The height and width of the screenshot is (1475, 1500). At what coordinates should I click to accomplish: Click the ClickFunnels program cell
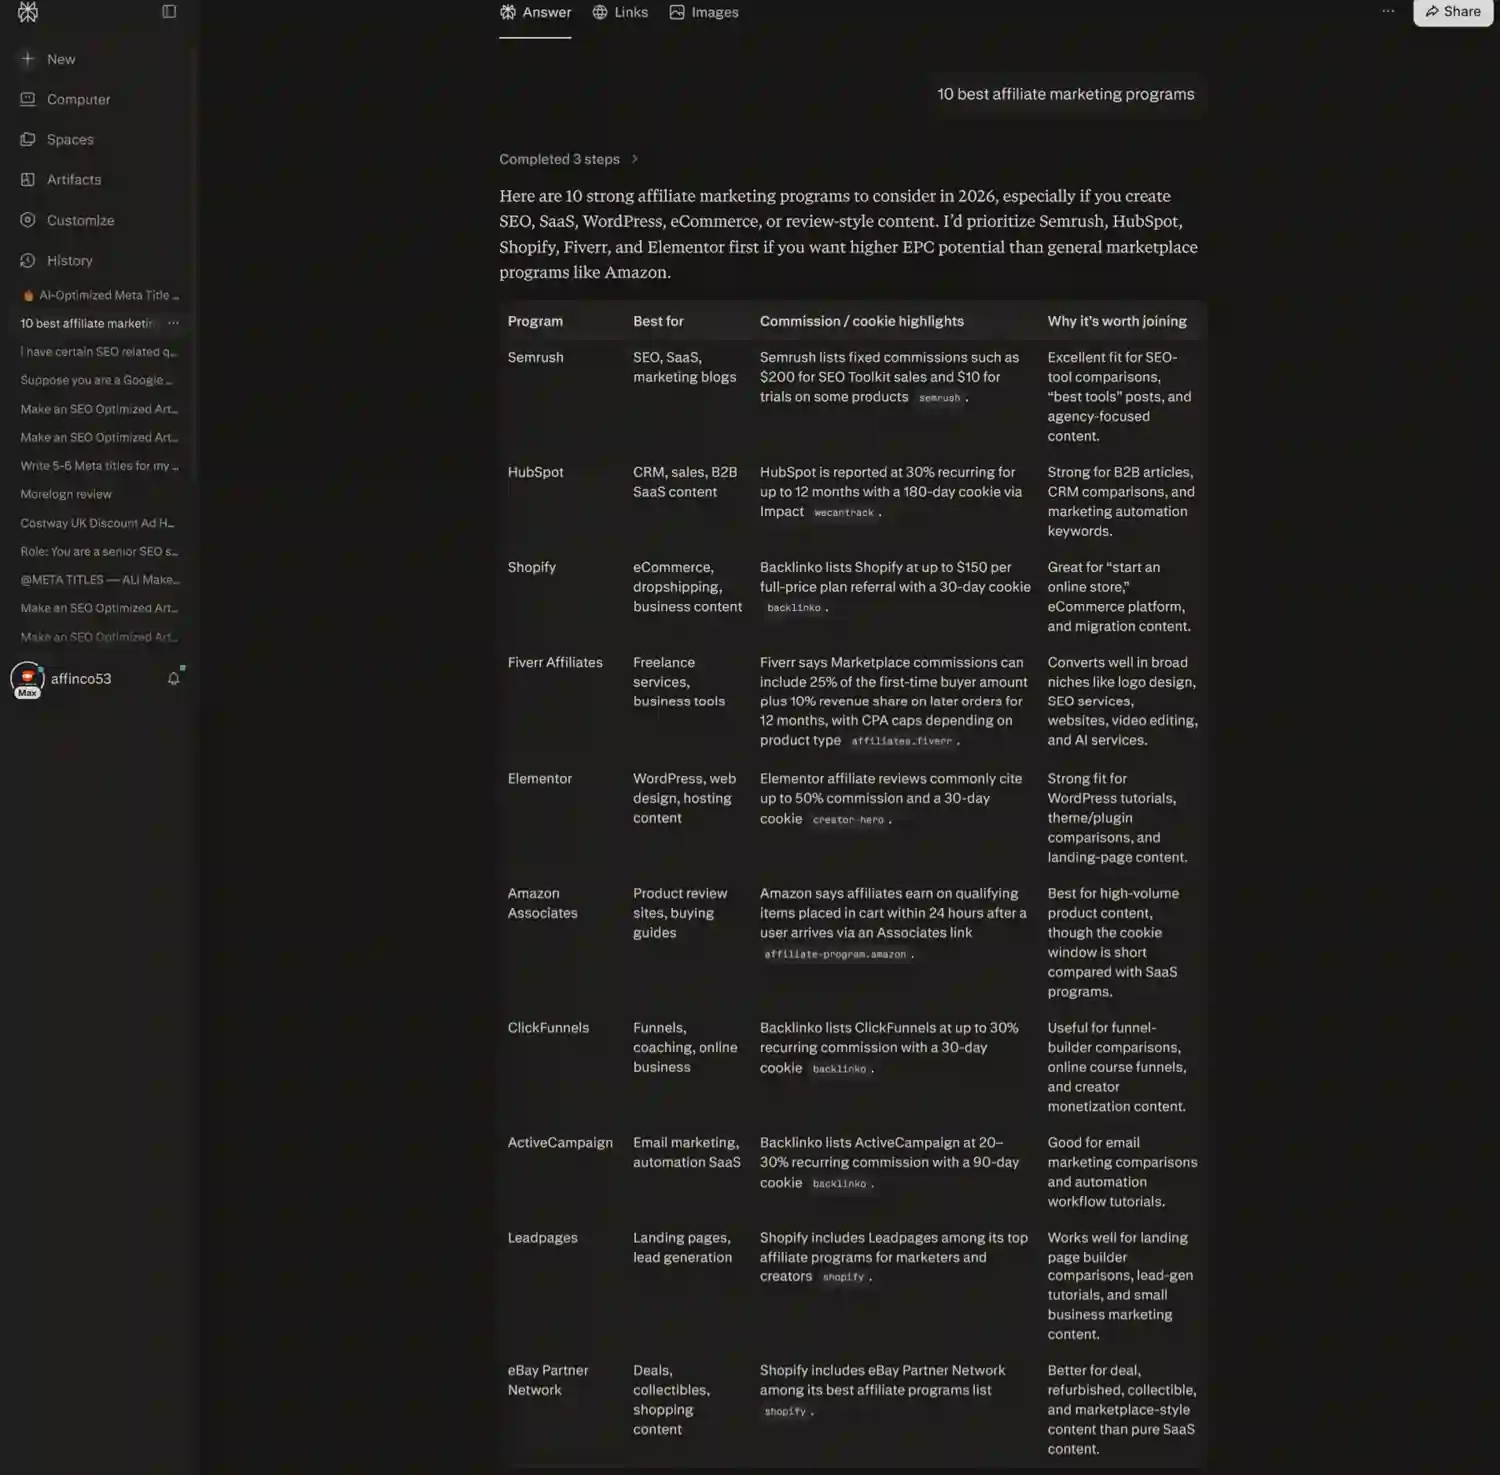click(x=548, y=1028)
